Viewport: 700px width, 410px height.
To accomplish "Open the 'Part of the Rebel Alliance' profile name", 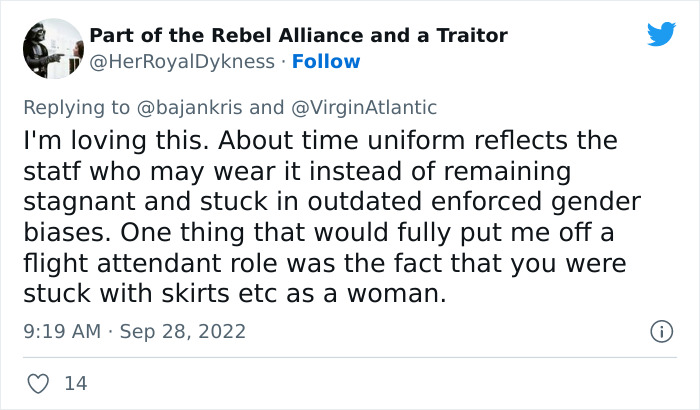I will pyautogui.click(x=299, y=36).
